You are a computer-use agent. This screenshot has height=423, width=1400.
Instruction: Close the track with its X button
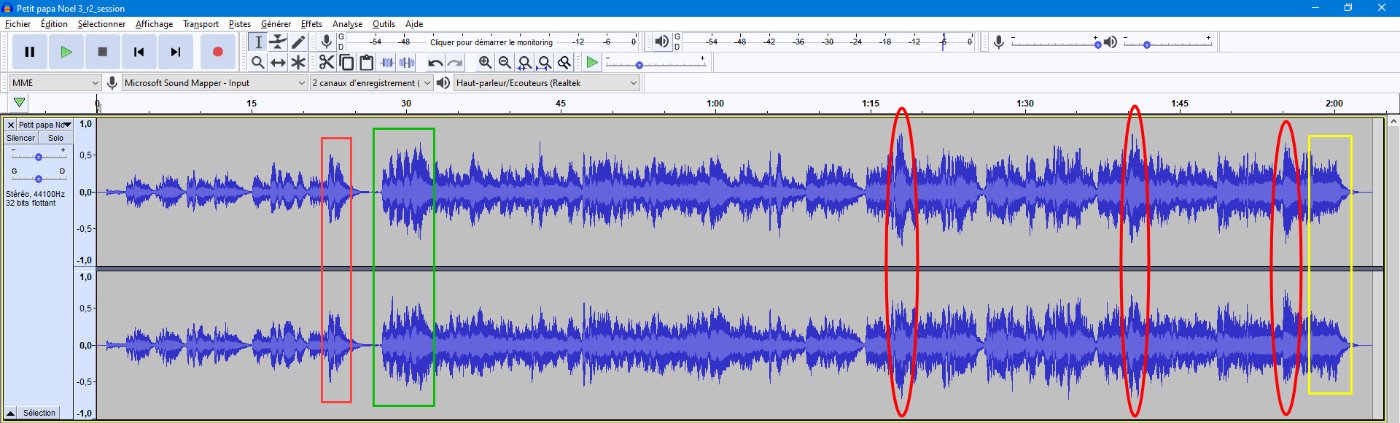tap(11, 125)
